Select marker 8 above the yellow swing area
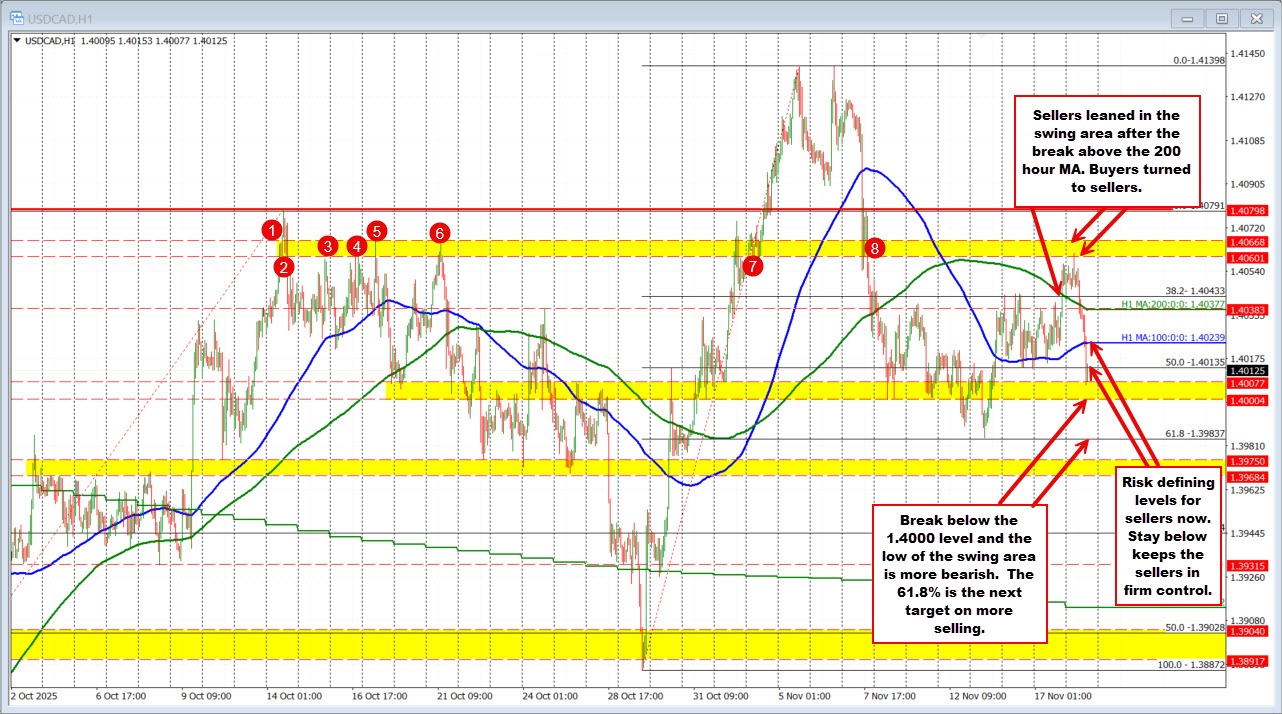Image resolution: width=1282 pixels, height=714 pixels. pos(876,248)
